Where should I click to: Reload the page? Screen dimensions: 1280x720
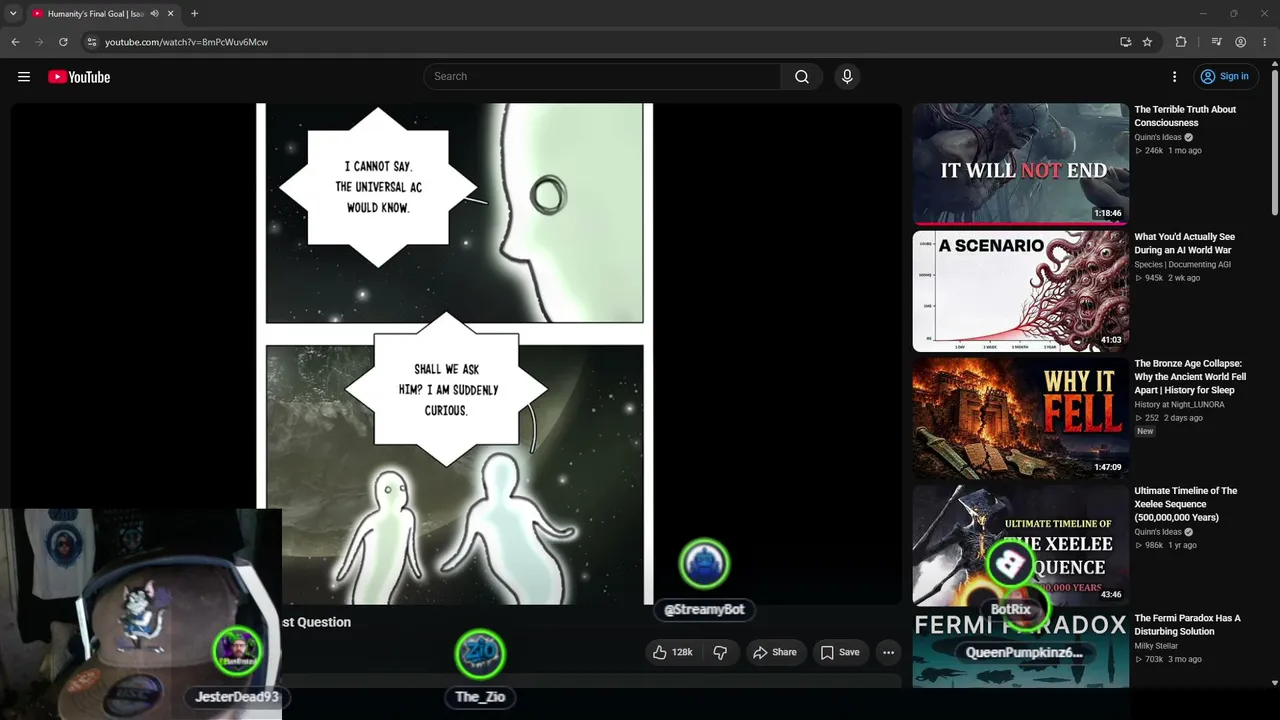tap(63, 42)
